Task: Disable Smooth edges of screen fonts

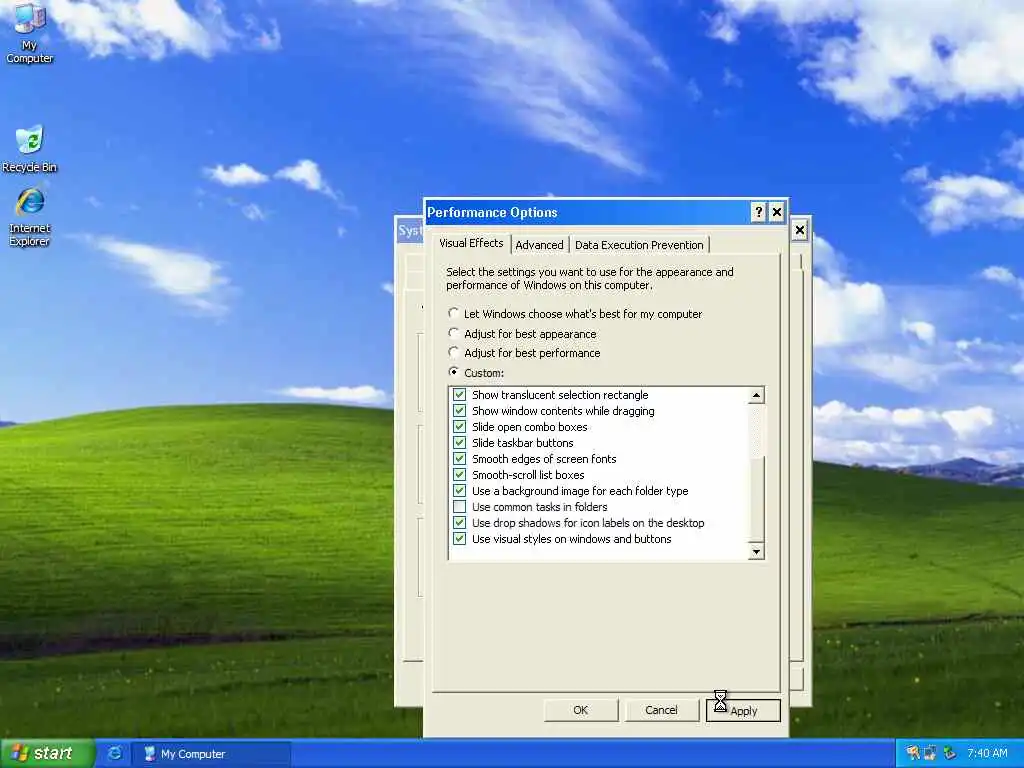Action: pos(459,458)
